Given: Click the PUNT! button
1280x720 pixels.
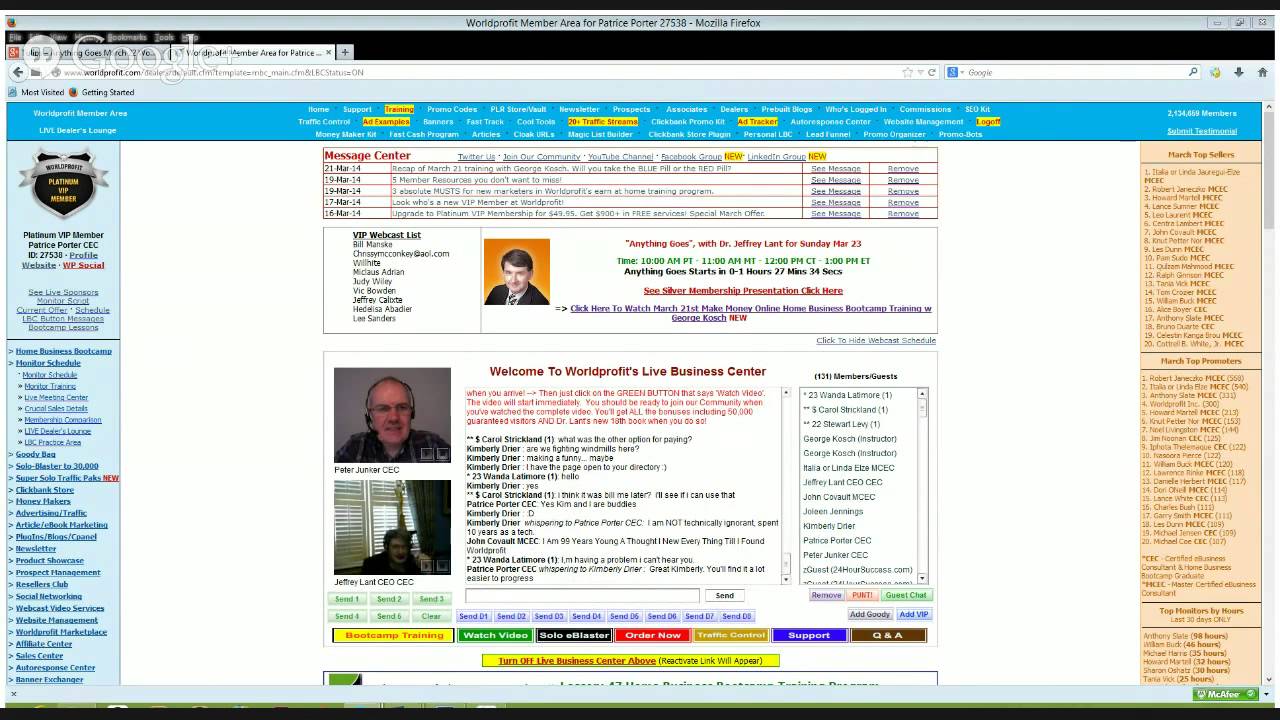Looking at the screenshot, I should click(x=862, y=595).
